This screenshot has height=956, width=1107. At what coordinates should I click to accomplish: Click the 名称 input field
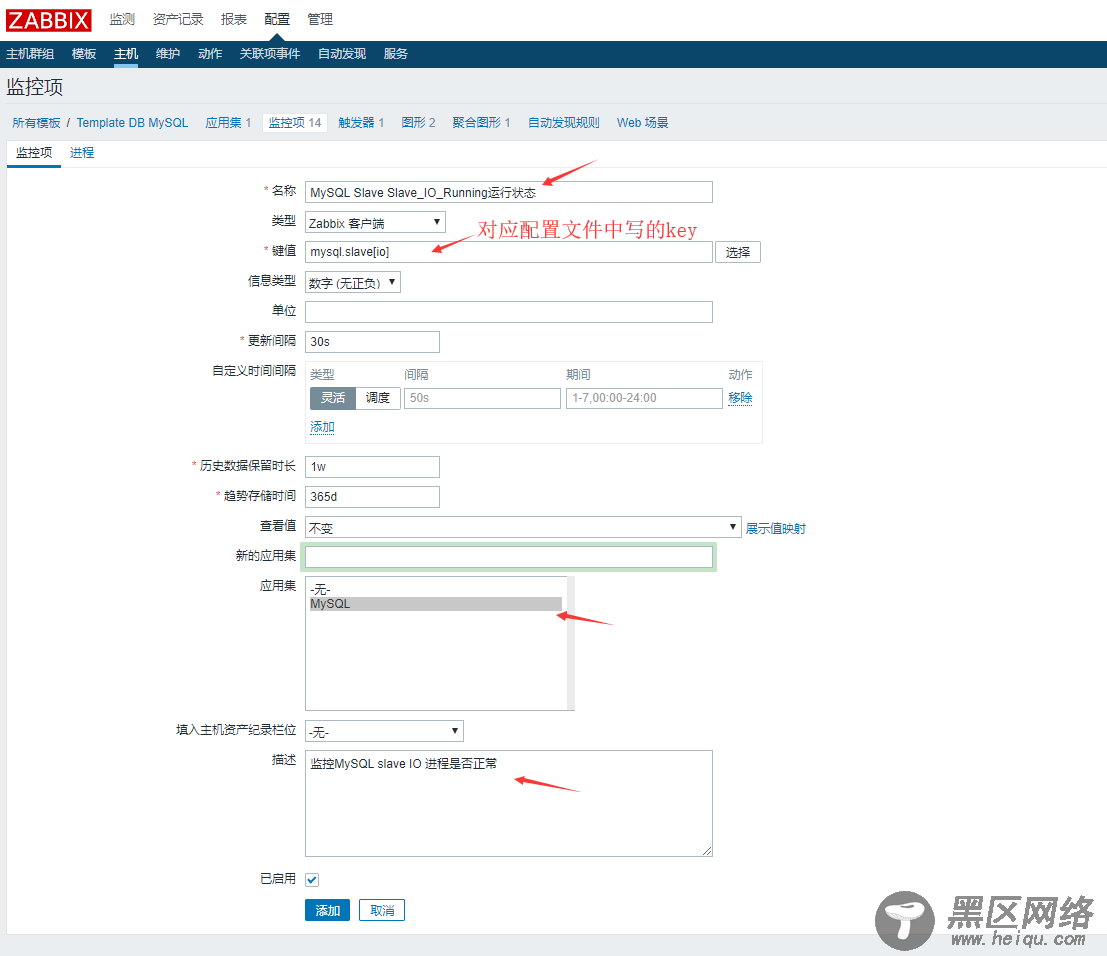[x=508, y=192]
